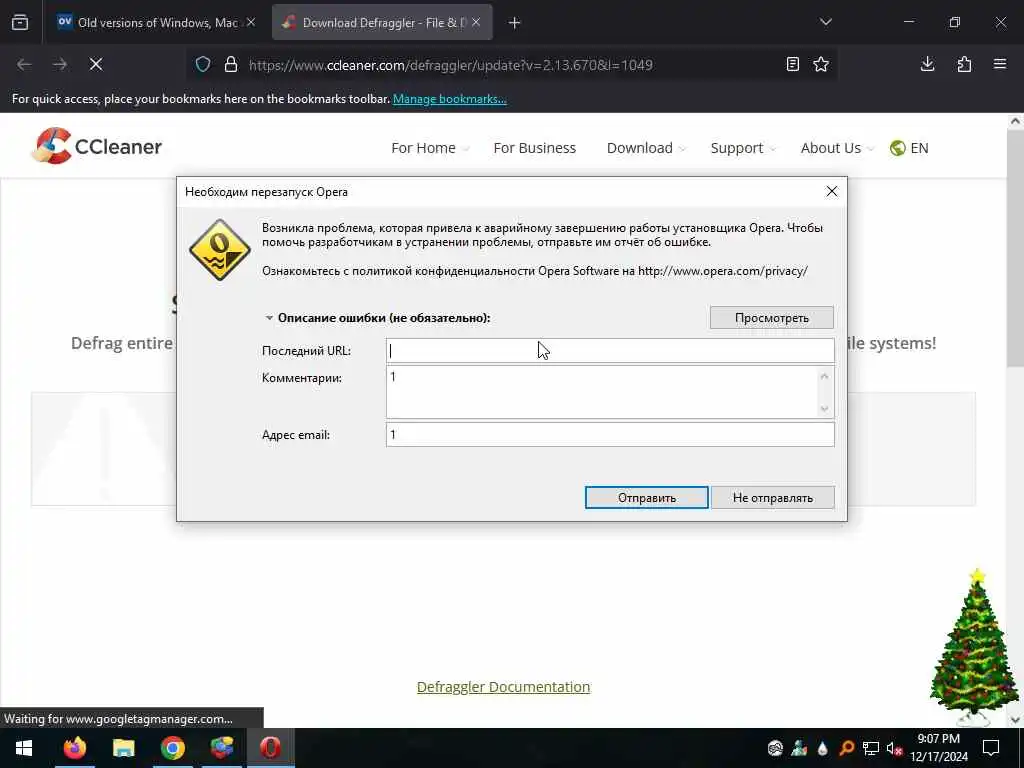Click the page vertical scrollbar thumb
1024x768 pixels.
[x=1016, y=248]
